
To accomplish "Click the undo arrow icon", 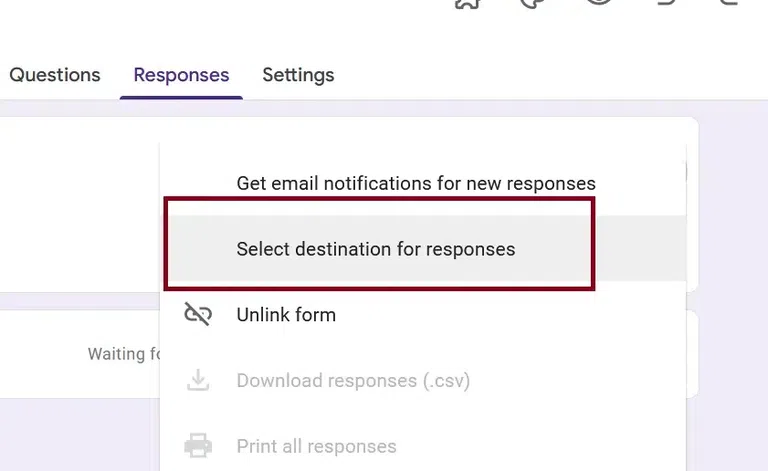I will pyautogui.click(x=664, y=3).
